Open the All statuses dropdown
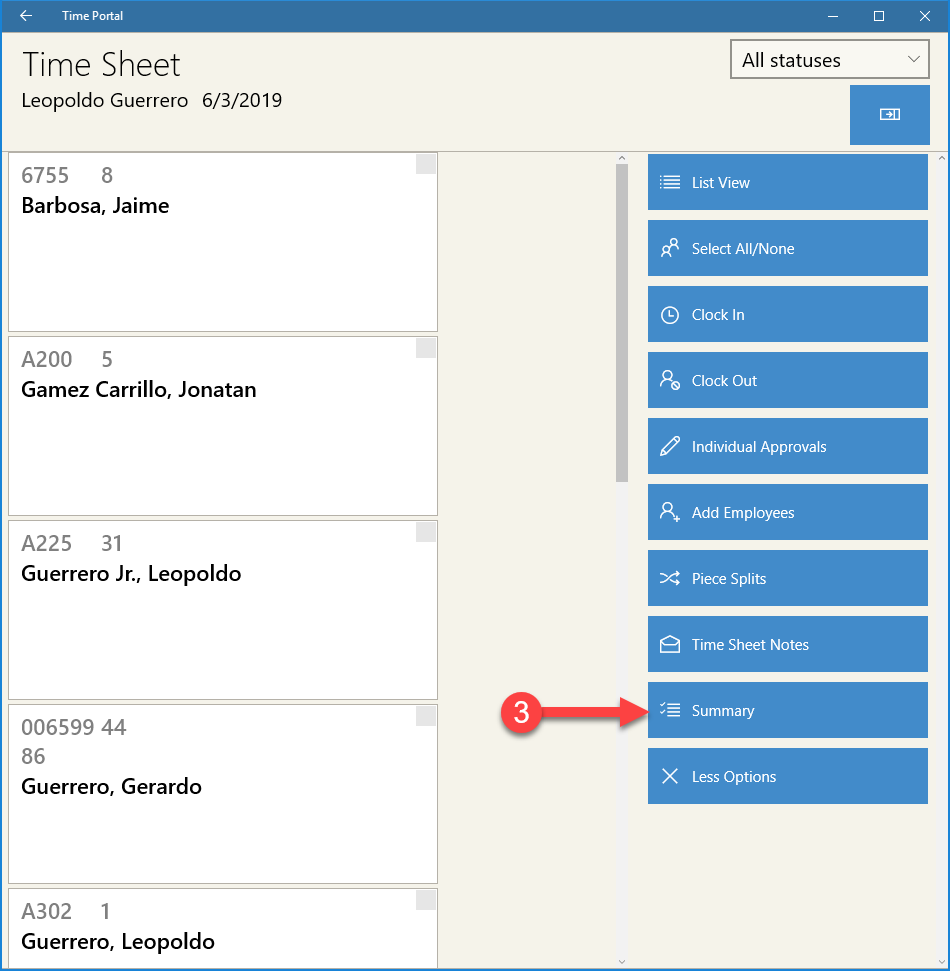Screen dimensions: 950x971 pyautogui.click(x=829, y=59)
